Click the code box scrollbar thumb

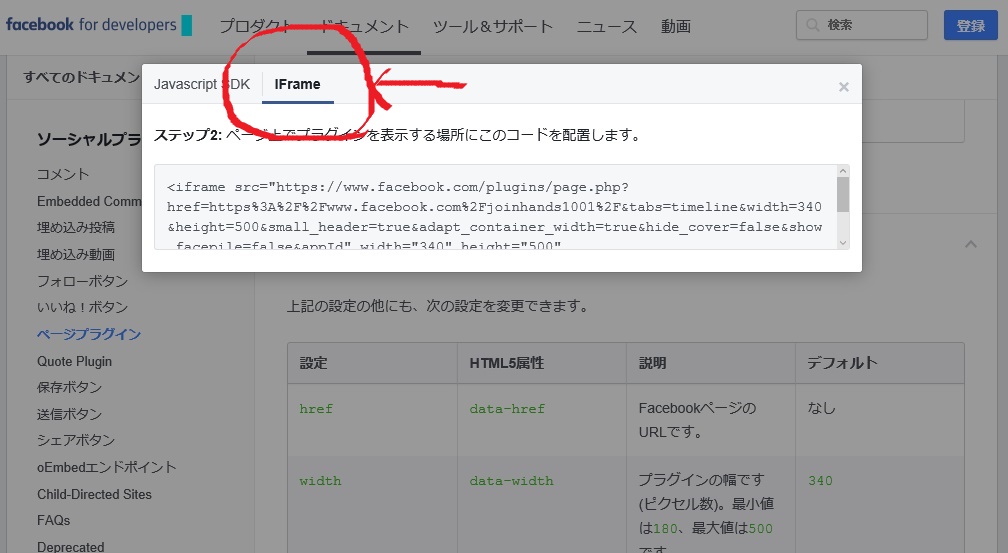click(x=843, y=194)
